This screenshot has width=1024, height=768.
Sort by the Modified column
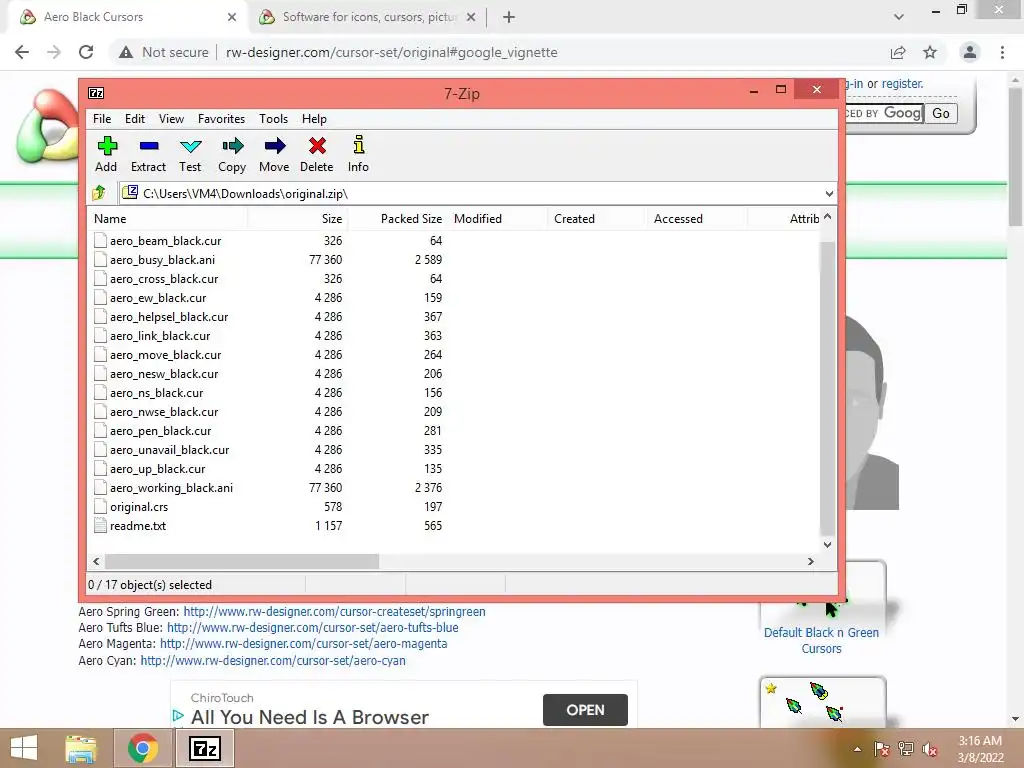click(x=497, y=219)
